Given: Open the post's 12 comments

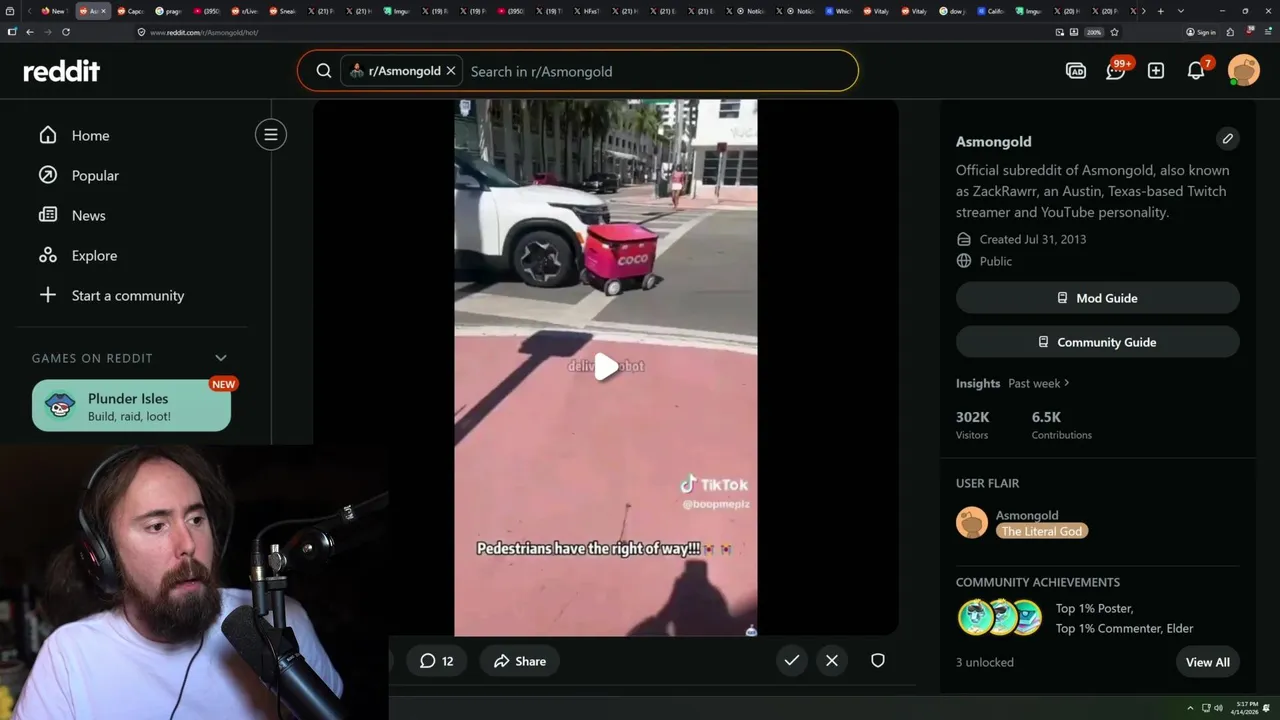Looking at the screenshot, I should click(x=436, y=661).
